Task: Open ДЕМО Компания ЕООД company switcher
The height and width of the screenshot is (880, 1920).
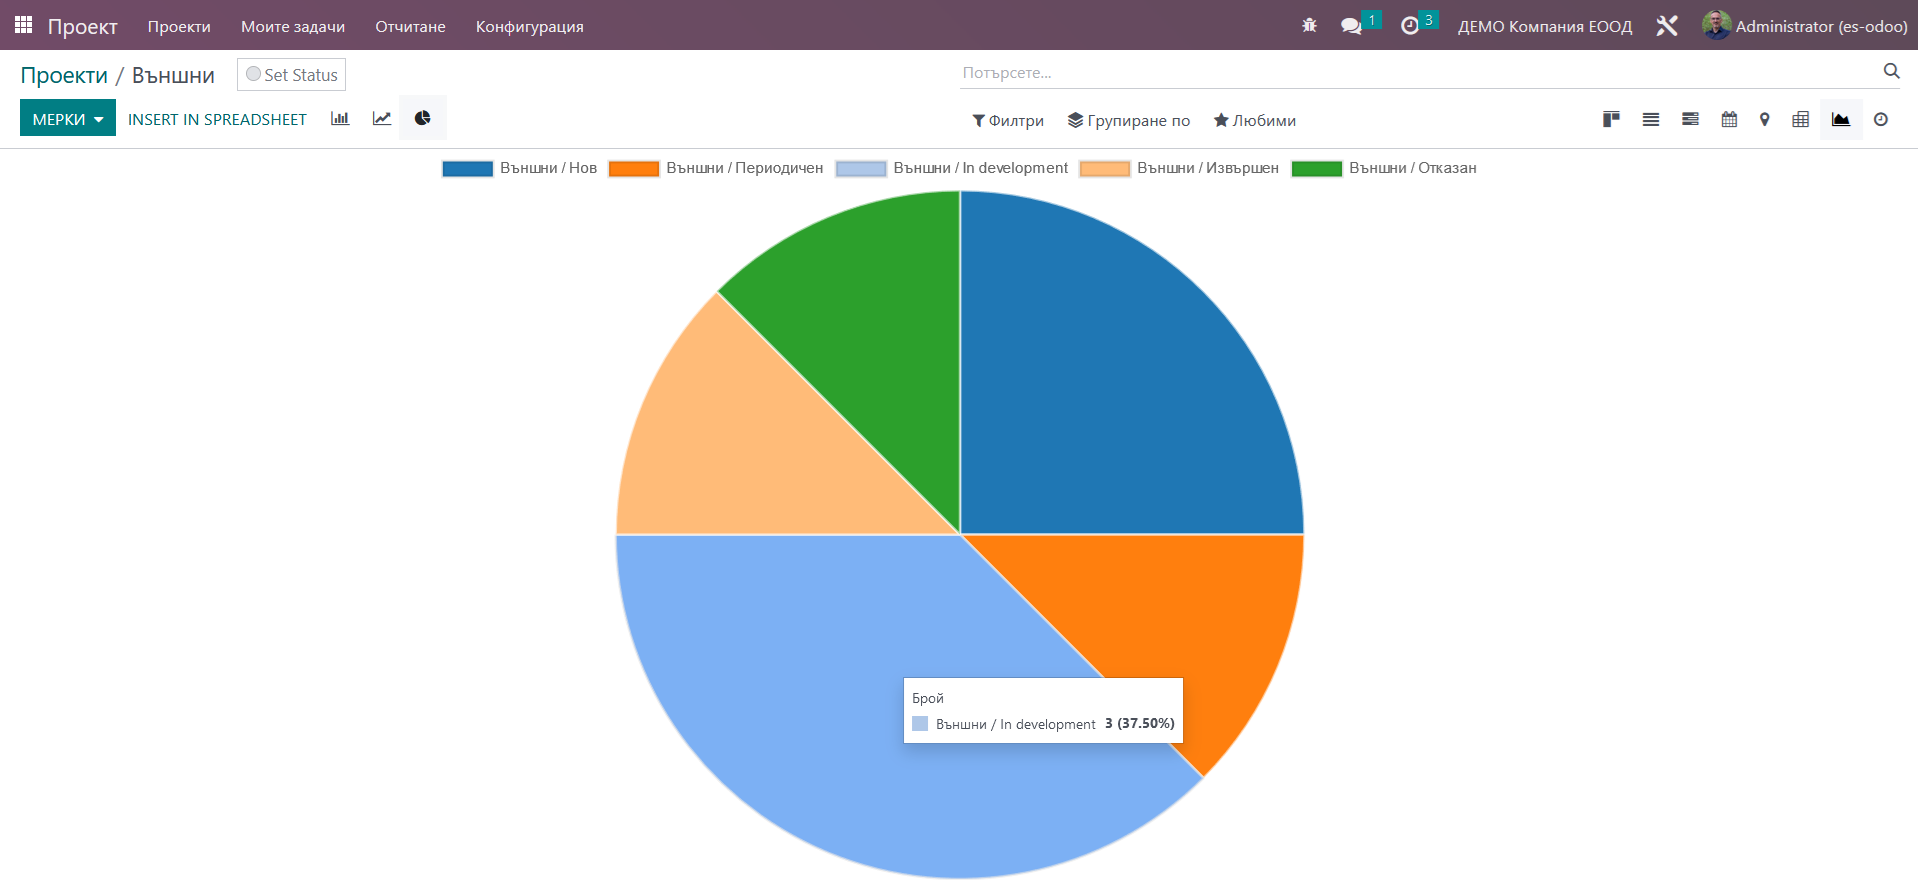Action: point(1545,26)
